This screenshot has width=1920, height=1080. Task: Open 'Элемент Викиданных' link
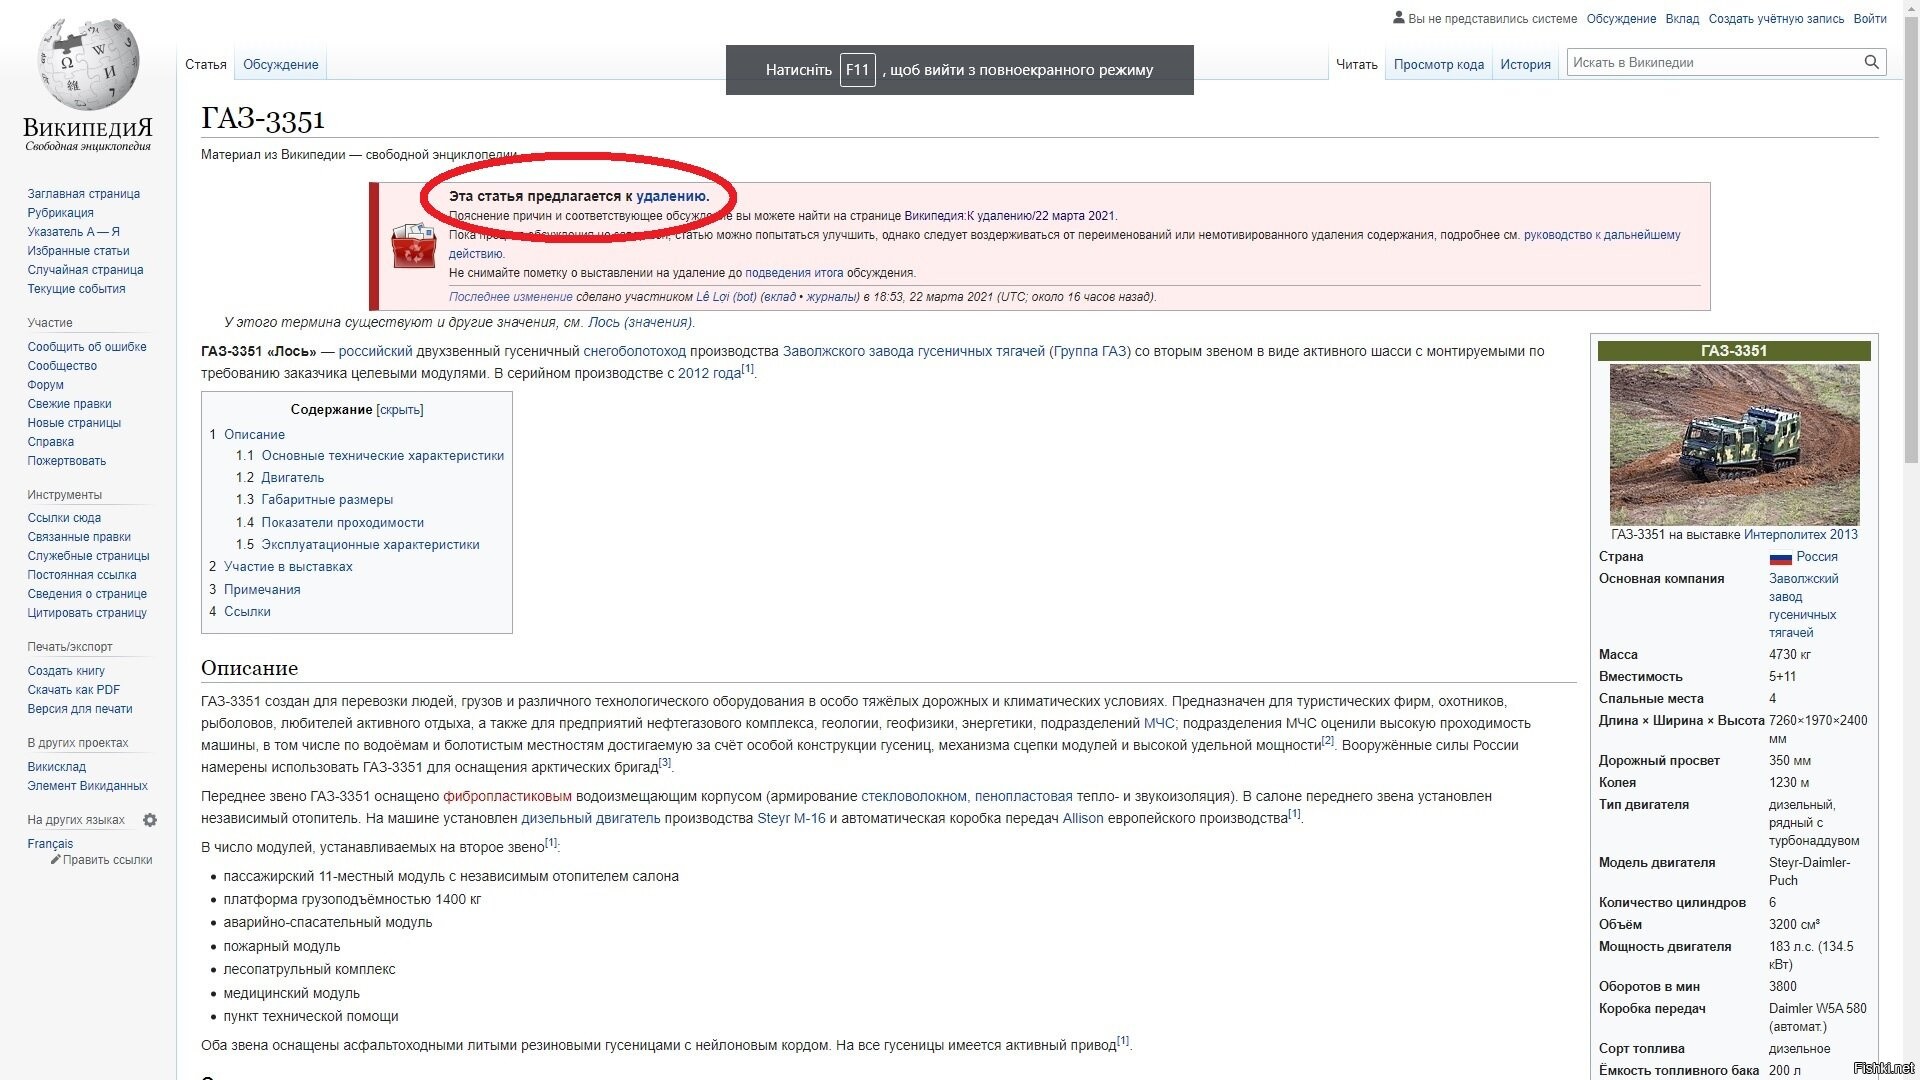point(87,786)
